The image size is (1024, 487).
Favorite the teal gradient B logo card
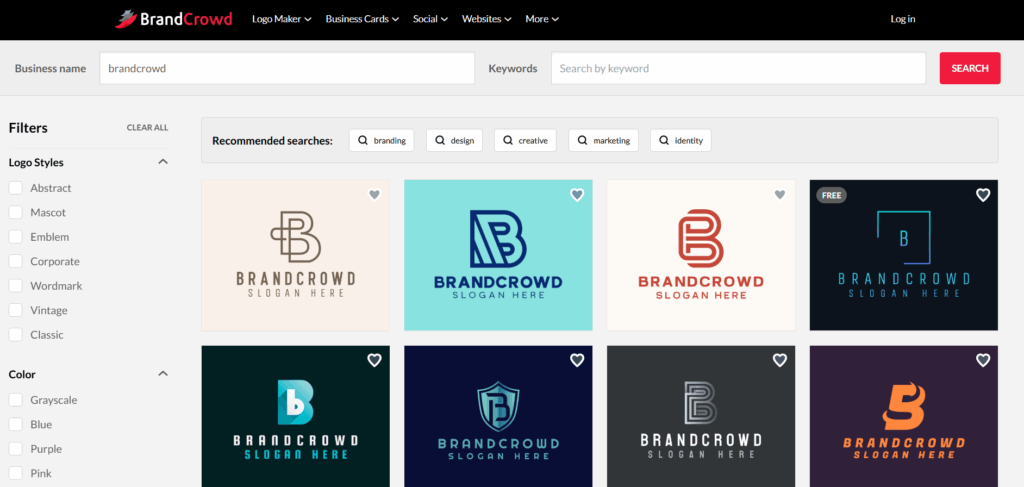pyautogui.click(x=374, y=360)
